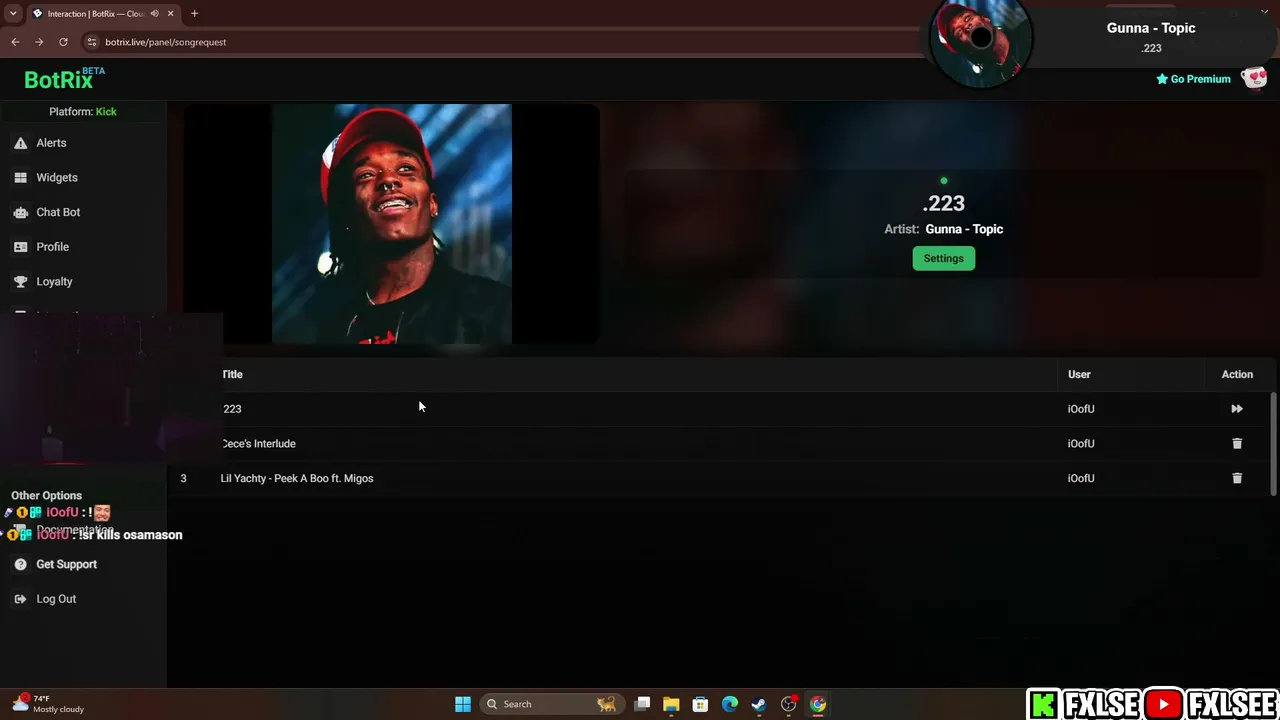Open the Loyalty trophy icon
This screenshot has width=1280, height=720.
coord(20,282)
